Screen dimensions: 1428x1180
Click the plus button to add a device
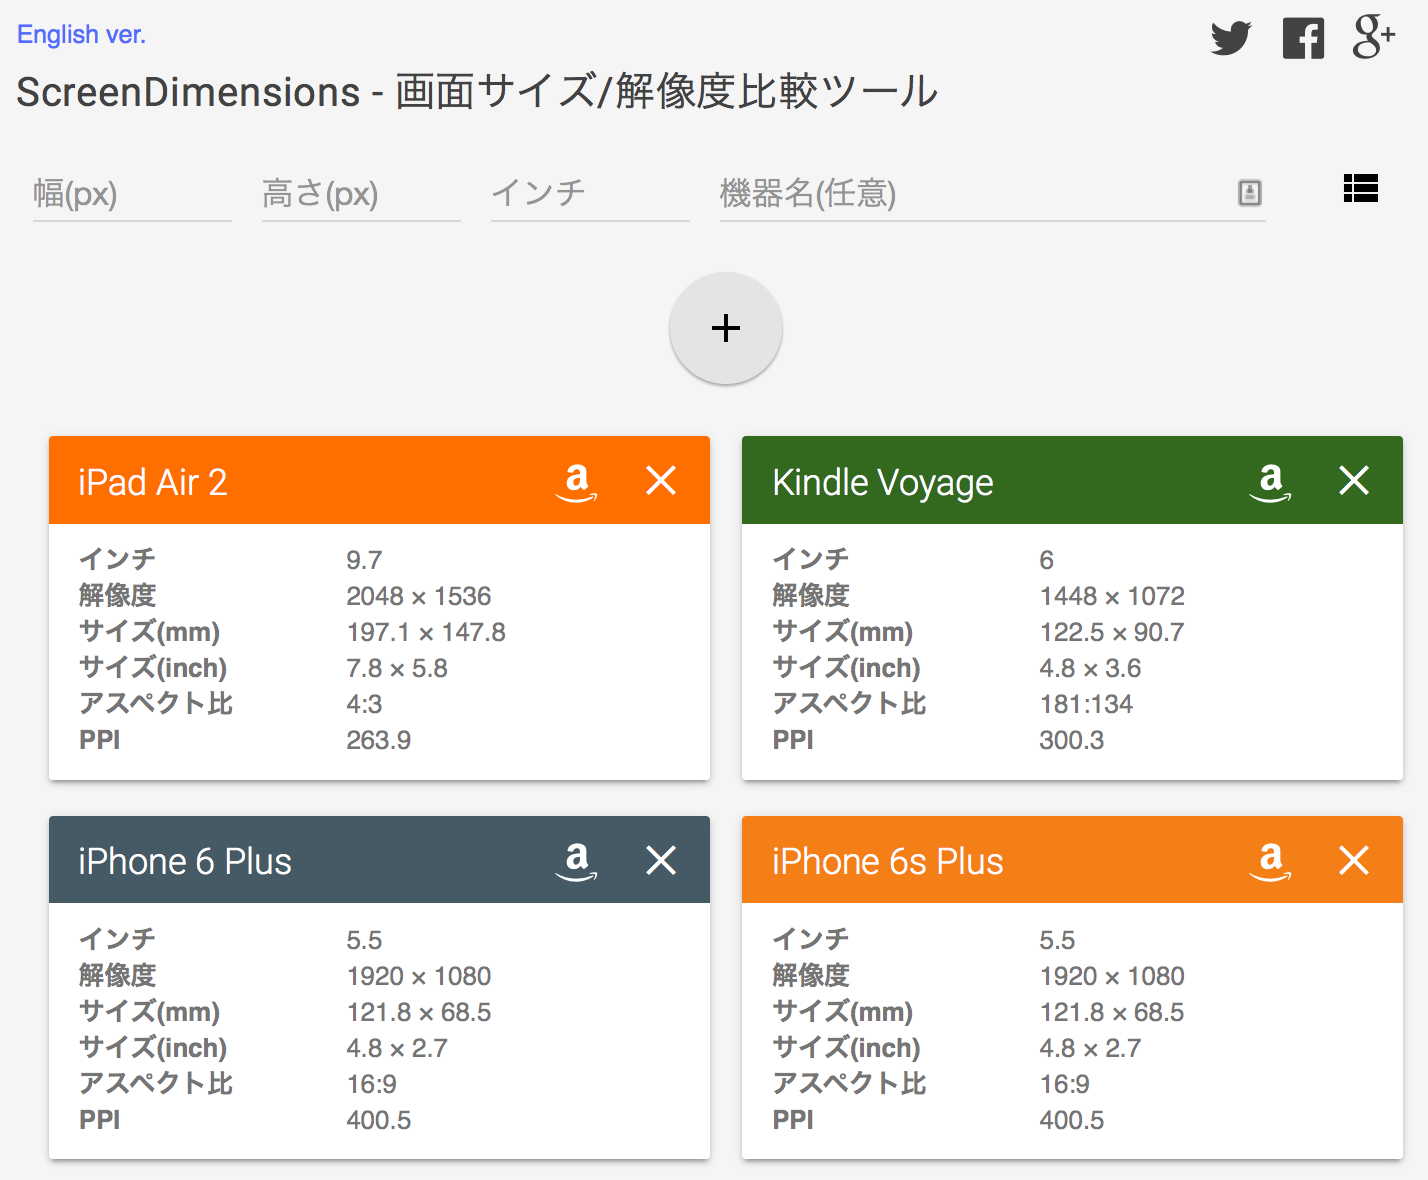click(725, 328)
